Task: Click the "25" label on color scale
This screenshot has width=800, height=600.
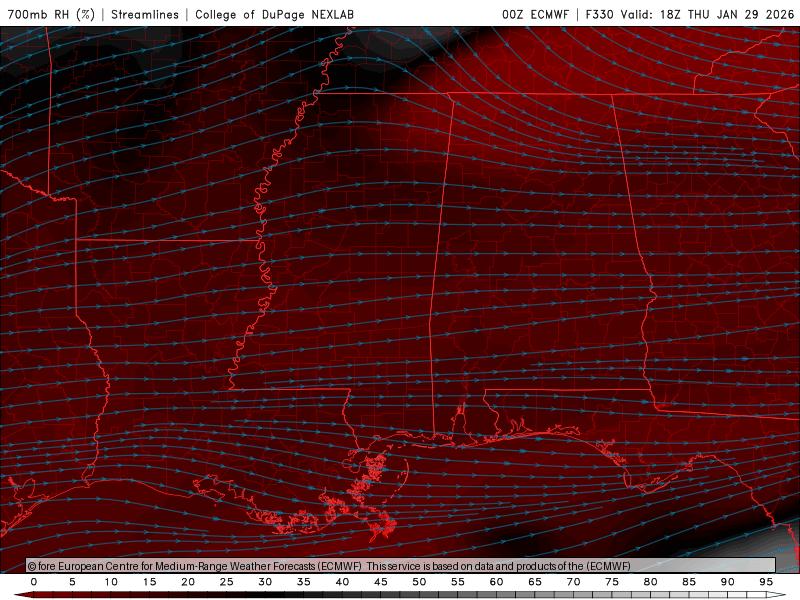Action: [227, 582]
